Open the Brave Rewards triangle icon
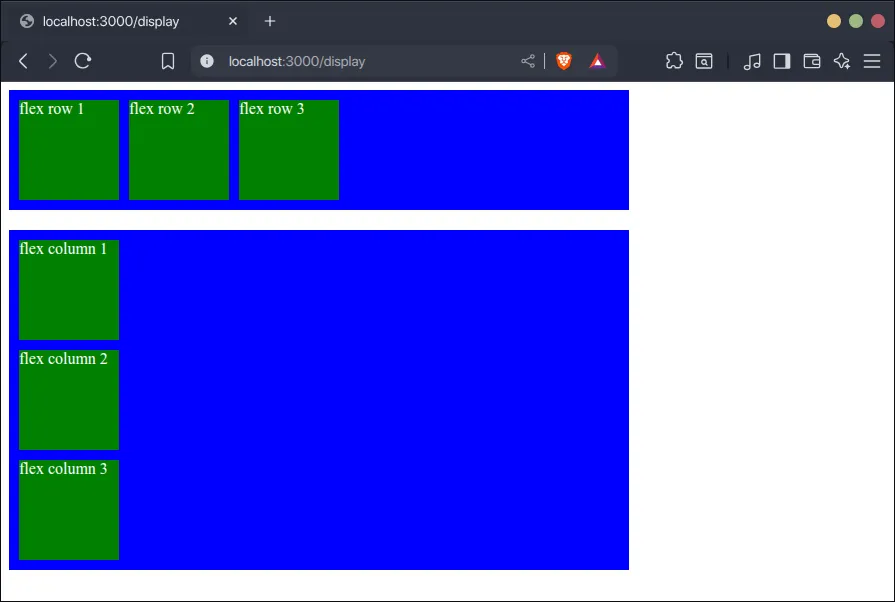The image size is (895, 602). pyautogui.click(x=597, y=61)
